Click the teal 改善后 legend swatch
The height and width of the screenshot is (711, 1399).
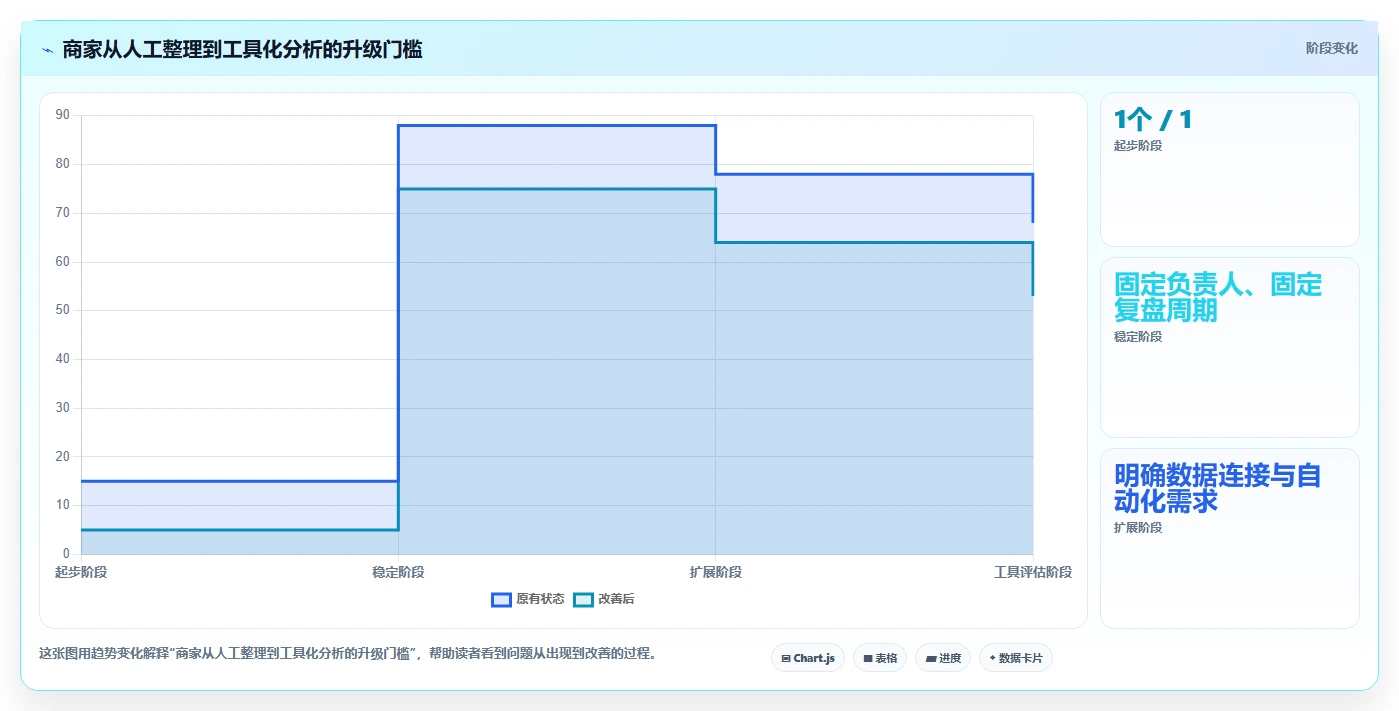pos(583,599)
